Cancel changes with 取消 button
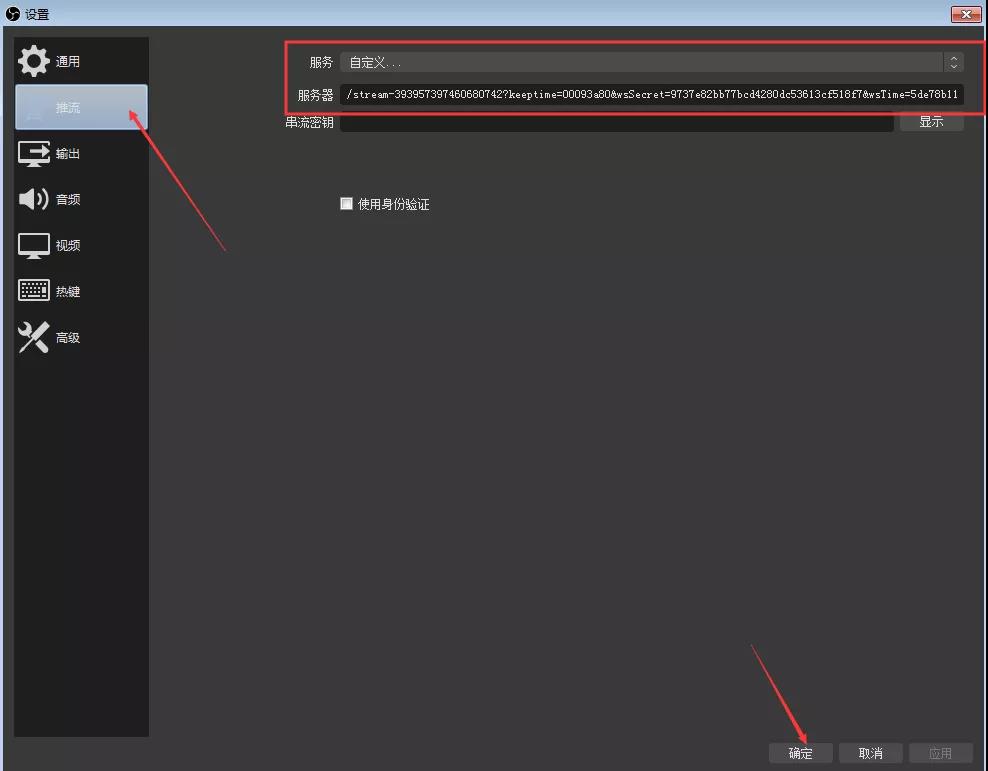 pos(871,753)
